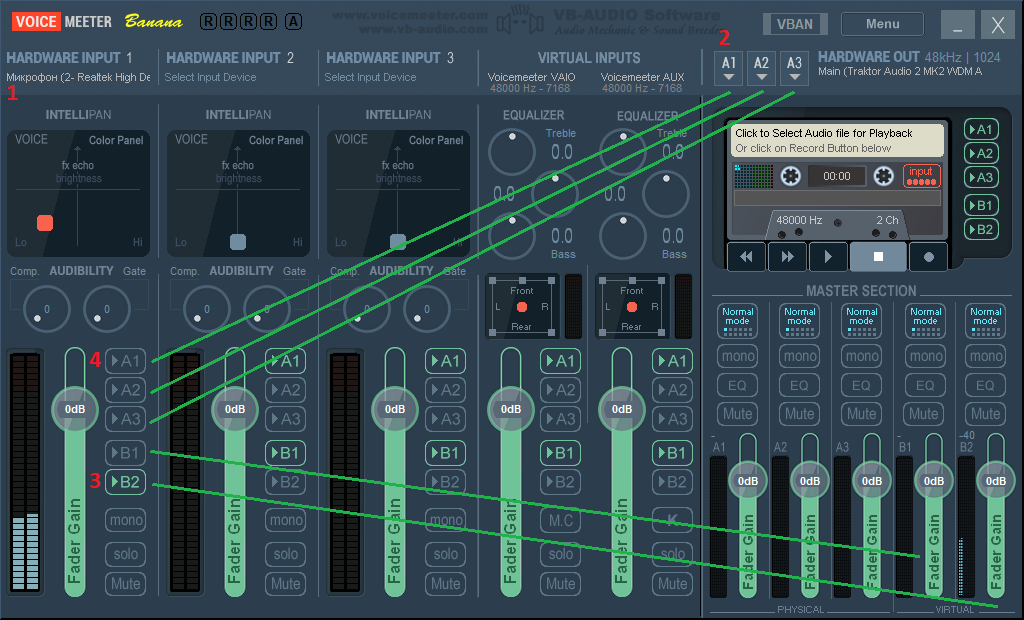This screenshot has width=1024, height=620.
Task: Toggle recorder output to A3 bus
Action: point(981,177)
